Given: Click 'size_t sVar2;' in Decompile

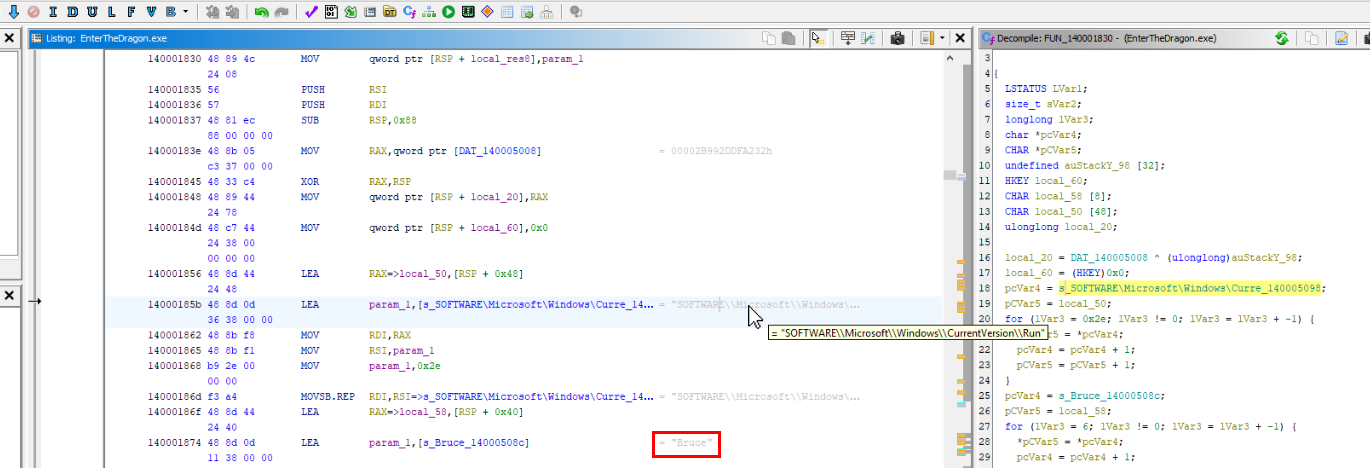Looking at the screenshot, I should pyautogui.click(x=1041, y=104).
